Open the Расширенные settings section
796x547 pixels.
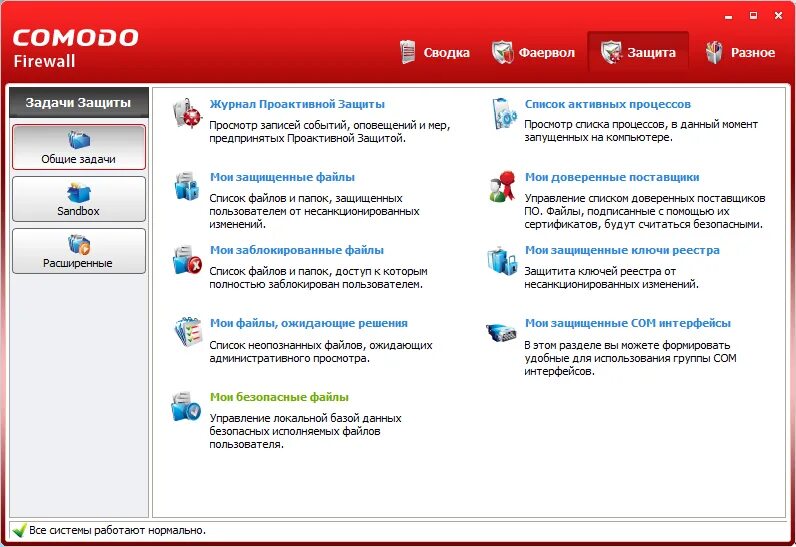click(x=79, y=251)
